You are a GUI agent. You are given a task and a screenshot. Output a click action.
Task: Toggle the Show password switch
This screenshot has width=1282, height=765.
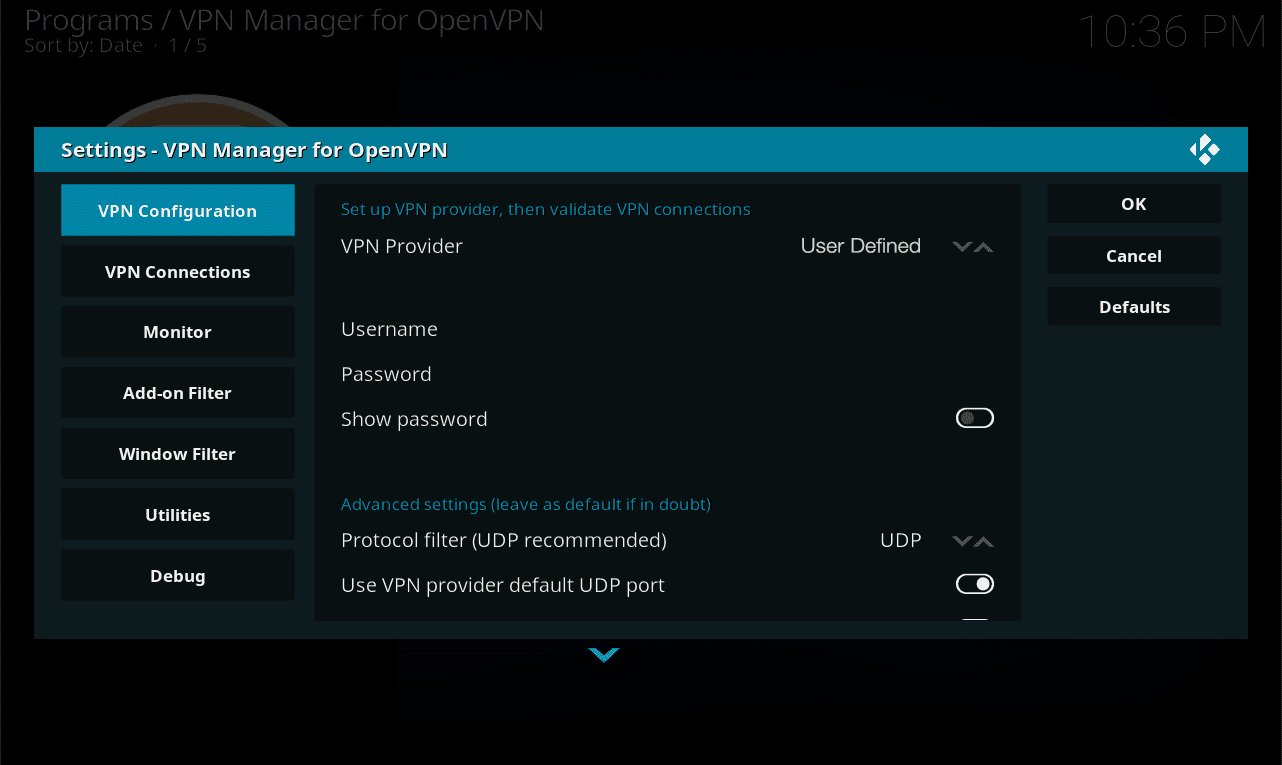point(974,419)
